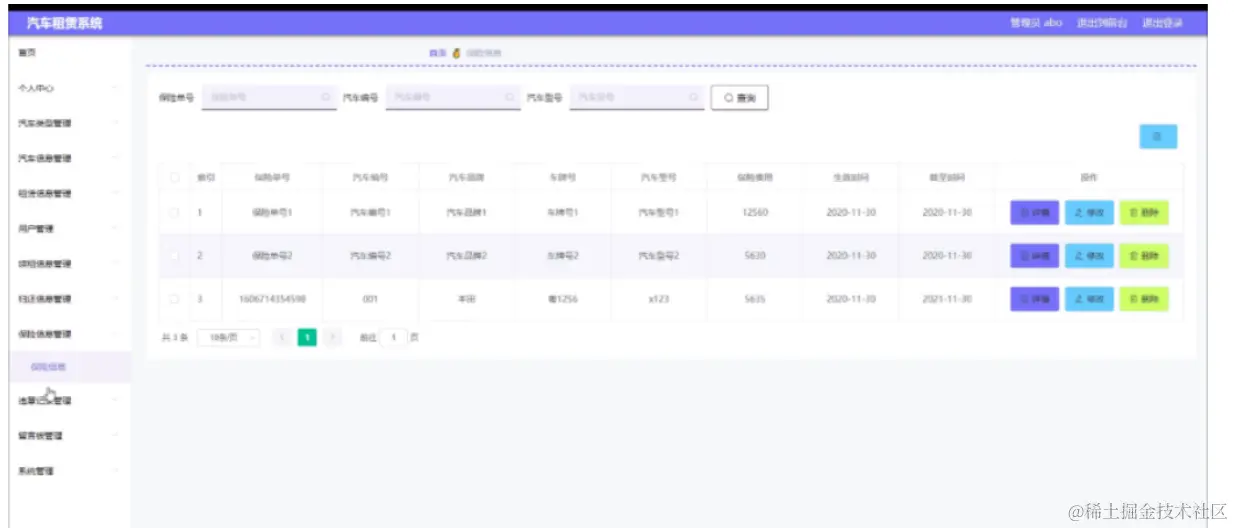This screenshot has width=1234, height=528.
Task: Click the blue icon button above the table
Action: pyautogui.click(x=1158, y=137)
